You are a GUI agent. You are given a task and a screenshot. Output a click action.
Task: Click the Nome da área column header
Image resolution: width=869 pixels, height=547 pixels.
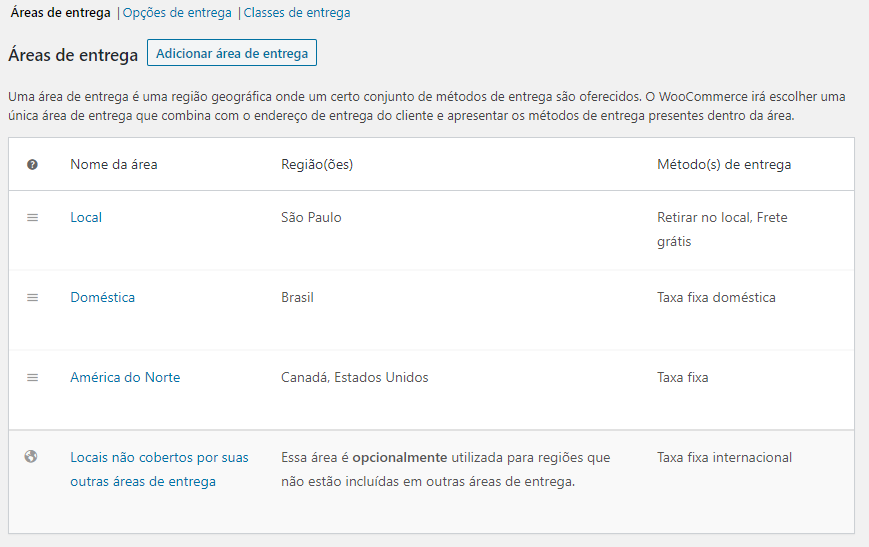[113, 164]
